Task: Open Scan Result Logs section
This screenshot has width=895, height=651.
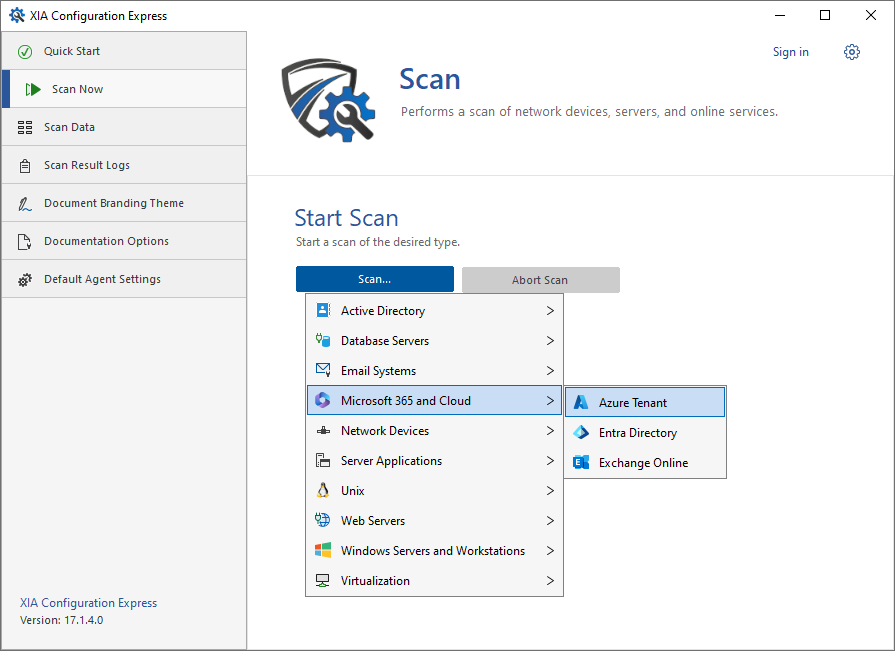Action: pyautogui.click(x=124, y=165)
